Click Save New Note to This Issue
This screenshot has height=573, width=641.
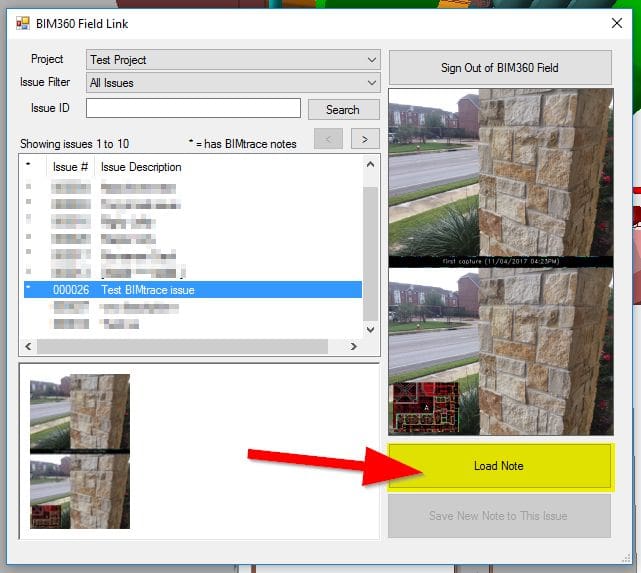tap(499, 516)
